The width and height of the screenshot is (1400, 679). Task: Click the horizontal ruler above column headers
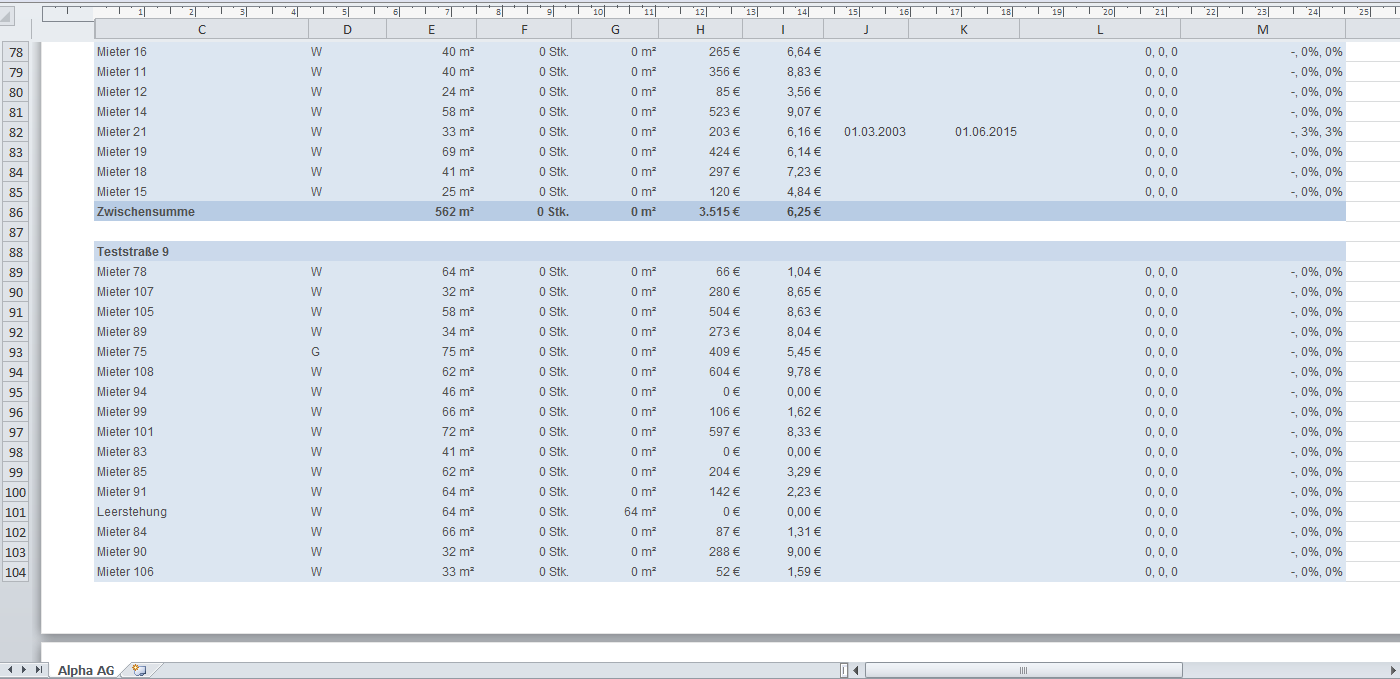tap(720, 13)
